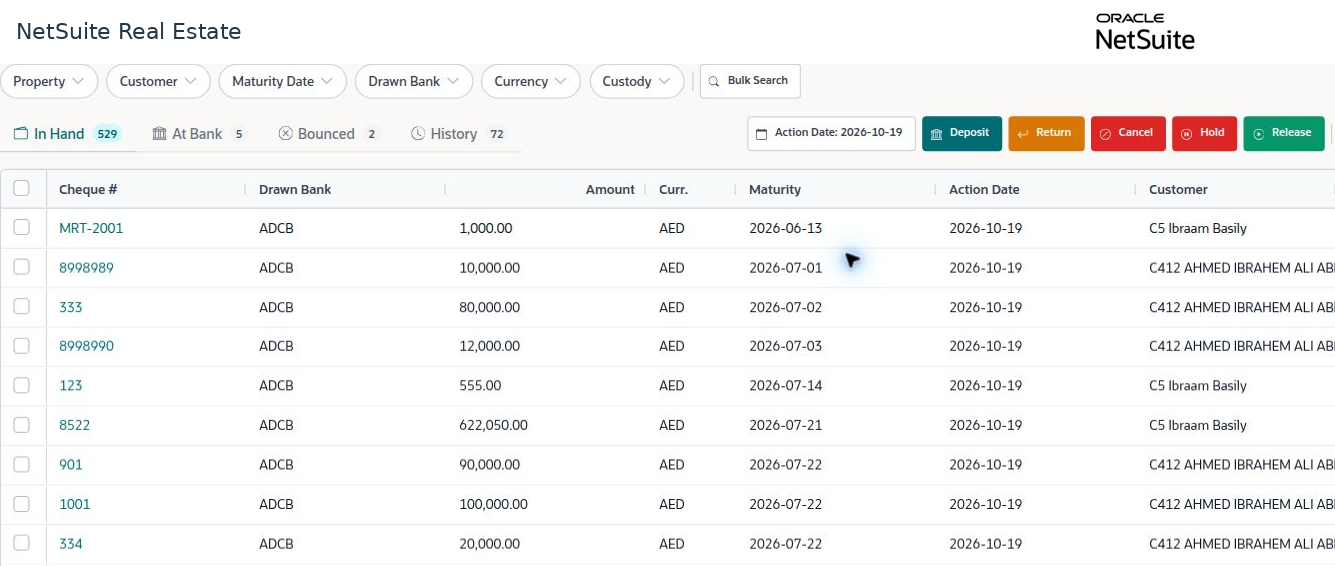Sort by the Amount column header
This screenshot has width=1335, height=566.
coord(610,189)
